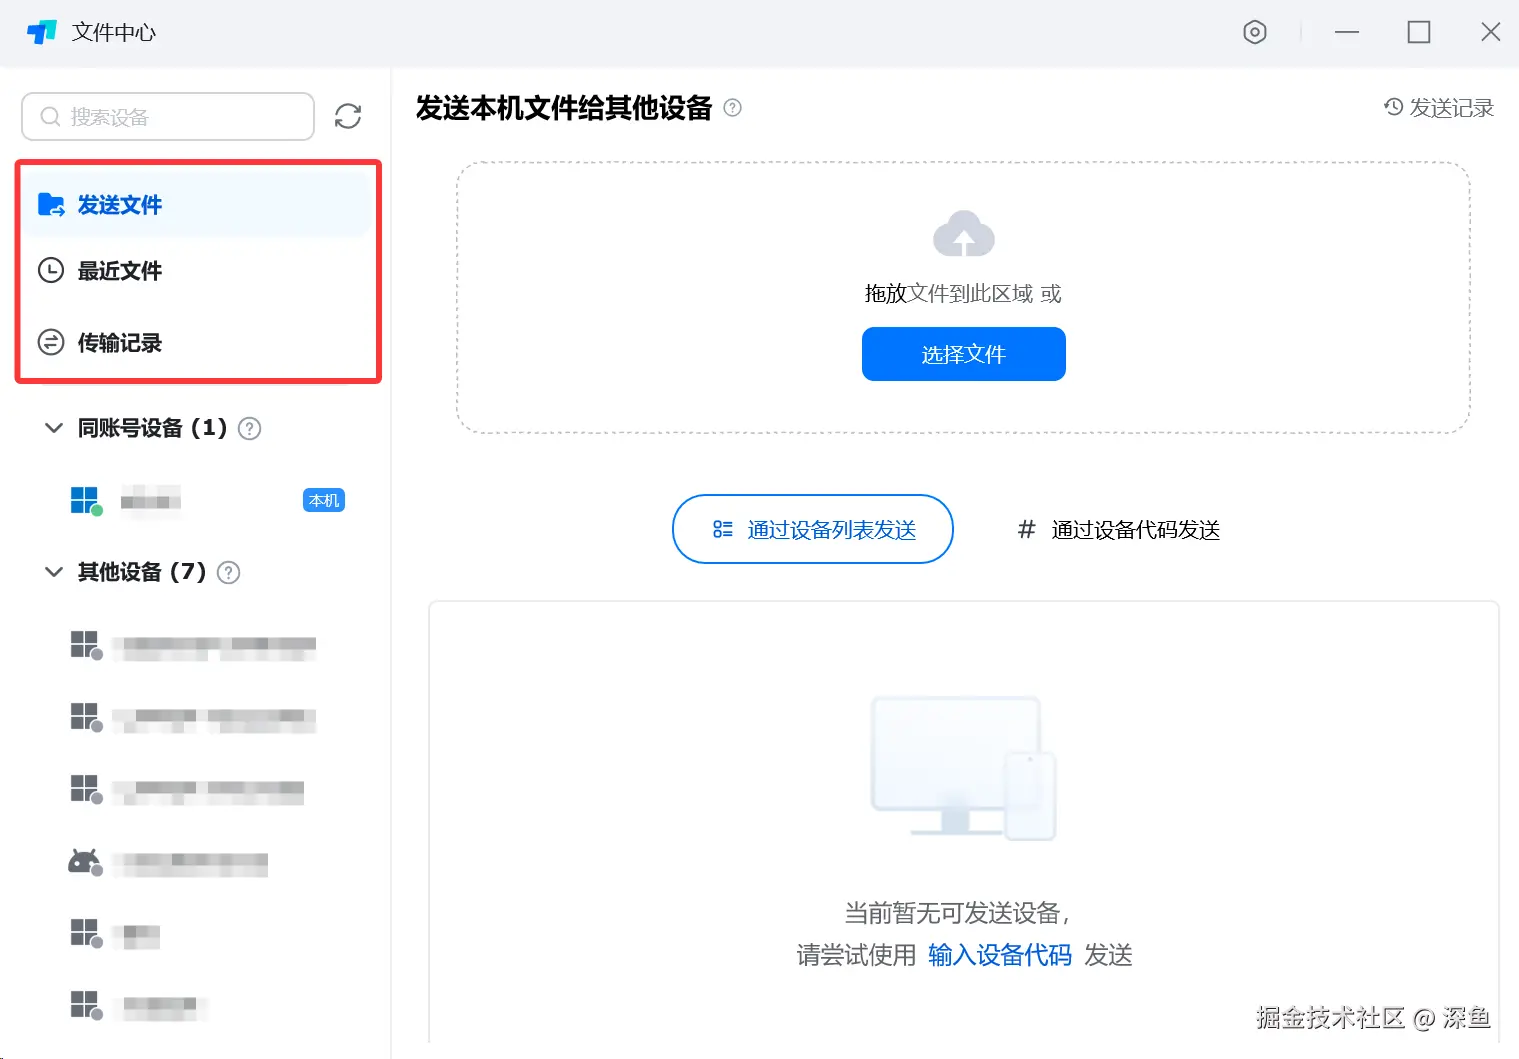Open 传输记录 in the sidebar
1519x1059 pixels.
pos(198,343)
